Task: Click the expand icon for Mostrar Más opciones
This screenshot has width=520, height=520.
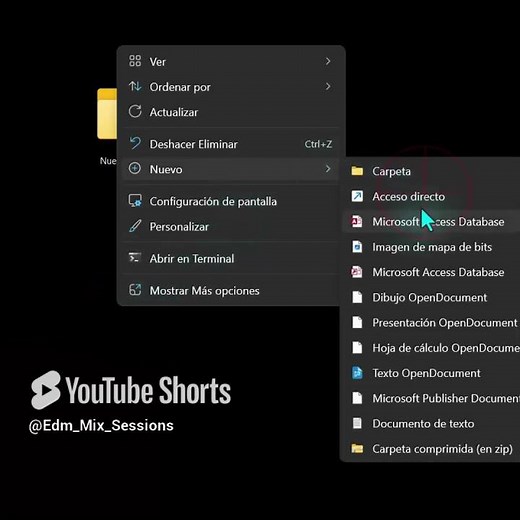Action: click(135, 290)
